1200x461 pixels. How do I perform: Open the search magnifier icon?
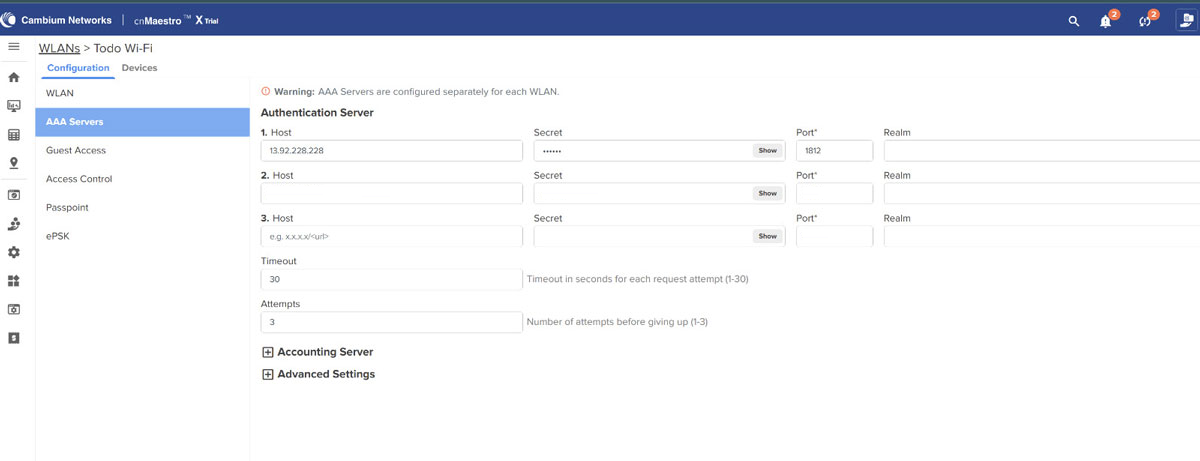click(1074, 21)
